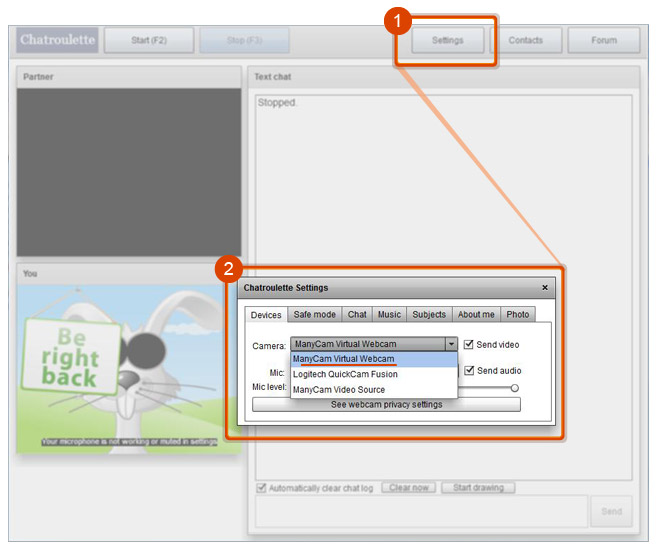The height and width of the screenshot is (551, 660).
Task: Switch to the About me tab
Action: tap(476, 314)
